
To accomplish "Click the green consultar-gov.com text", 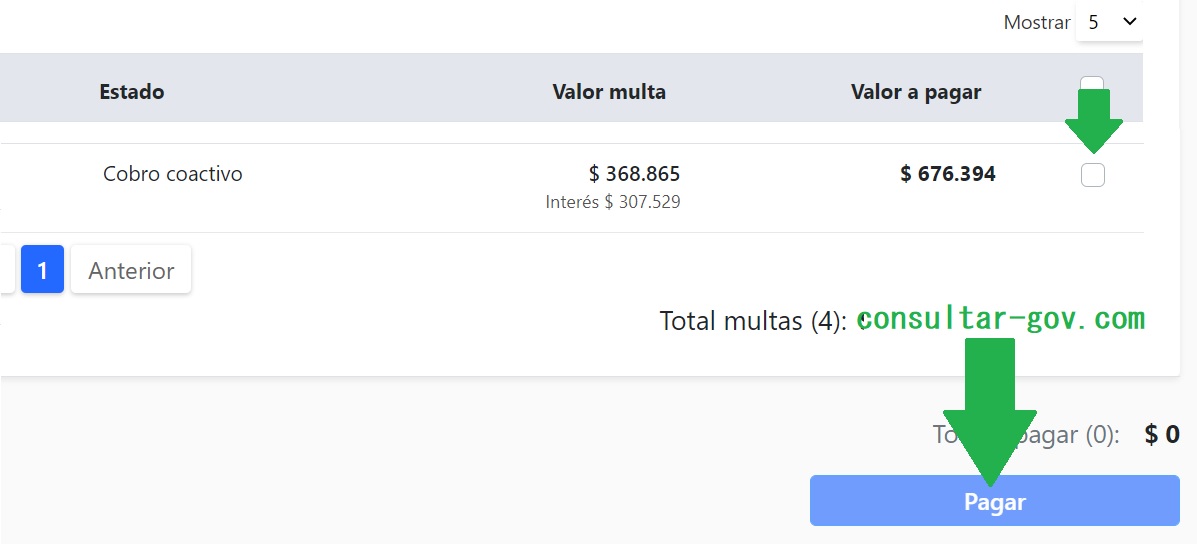I will (x=1000, y=319).
